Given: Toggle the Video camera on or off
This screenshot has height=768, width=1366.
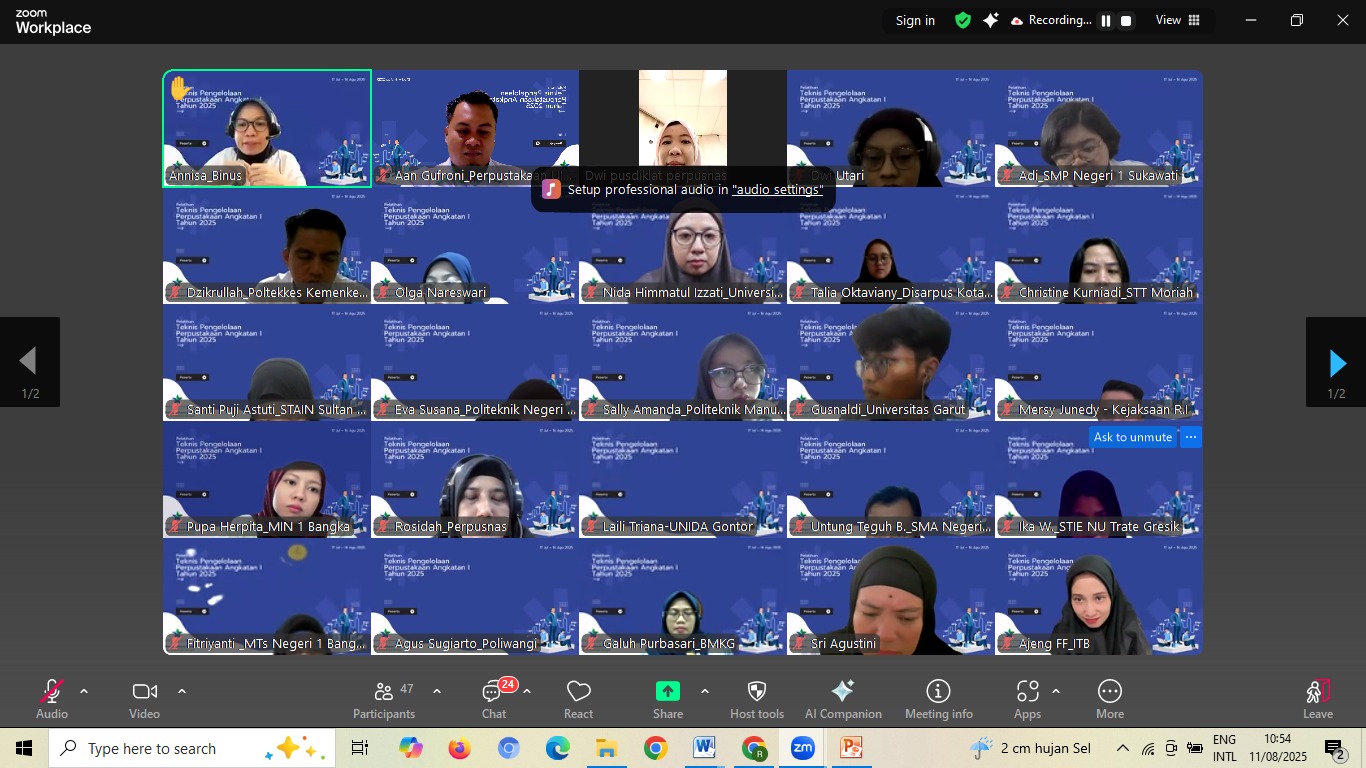Looking at the screenshot, I should tap(144, 699).
